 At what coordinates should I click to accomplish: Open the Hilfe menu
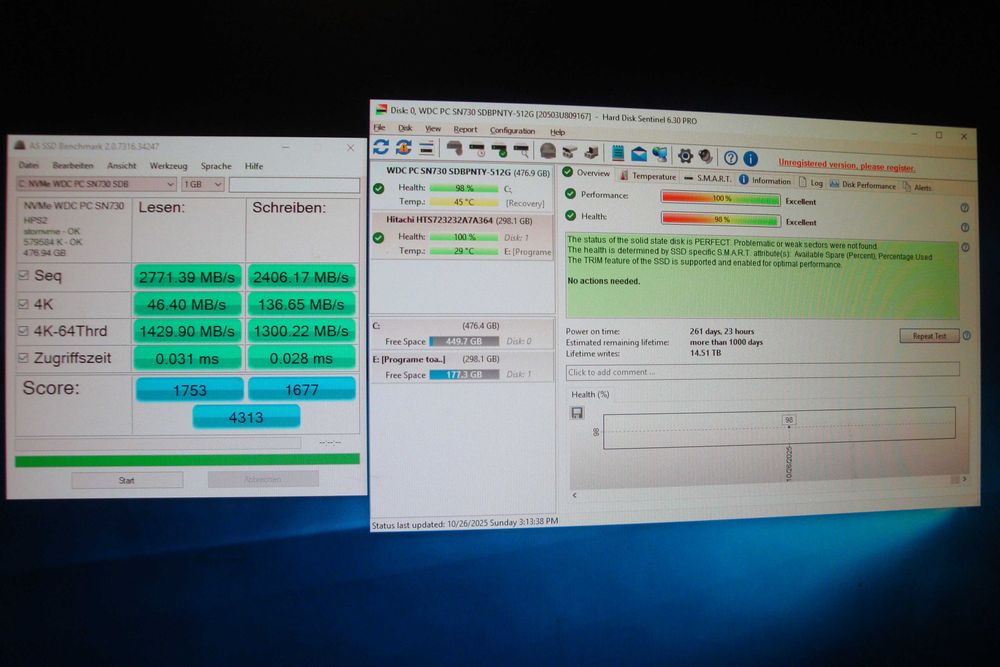click(x=254, y=166)
